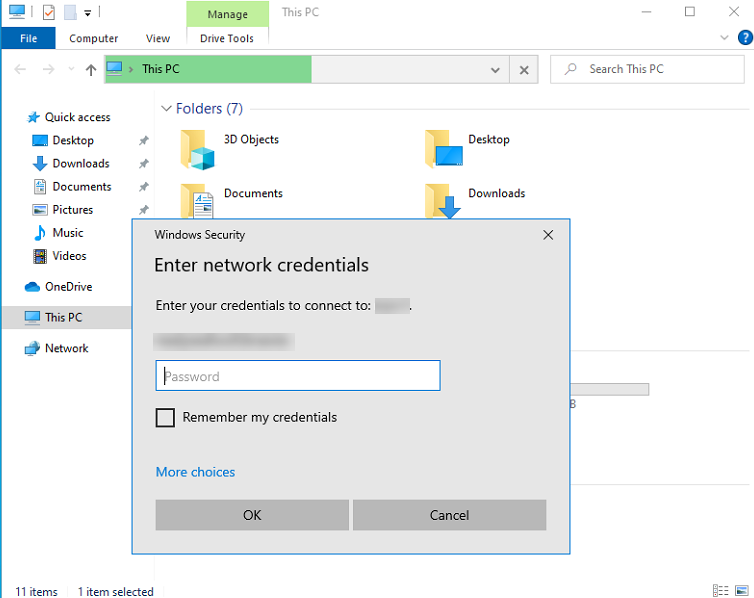Expand the ribbon with the chevron

[724, 37]
